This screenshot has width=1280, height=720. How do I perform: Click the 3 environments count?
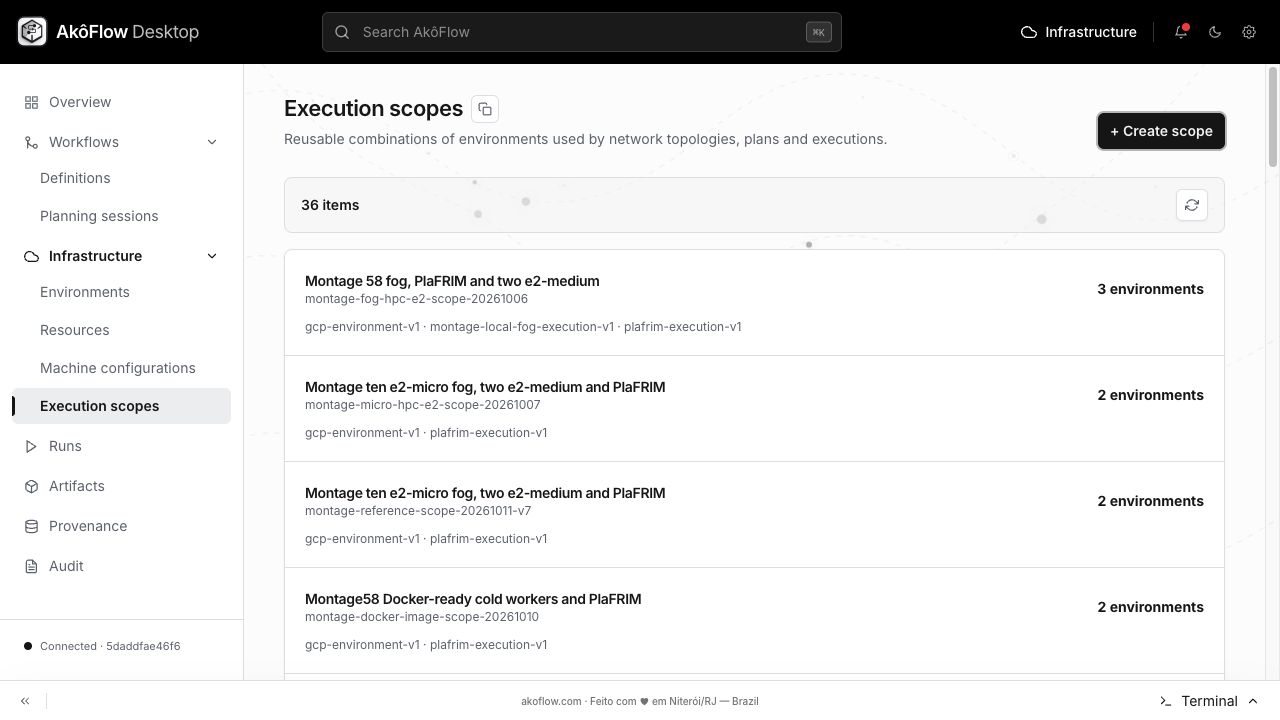click(x=1150, y=289)
